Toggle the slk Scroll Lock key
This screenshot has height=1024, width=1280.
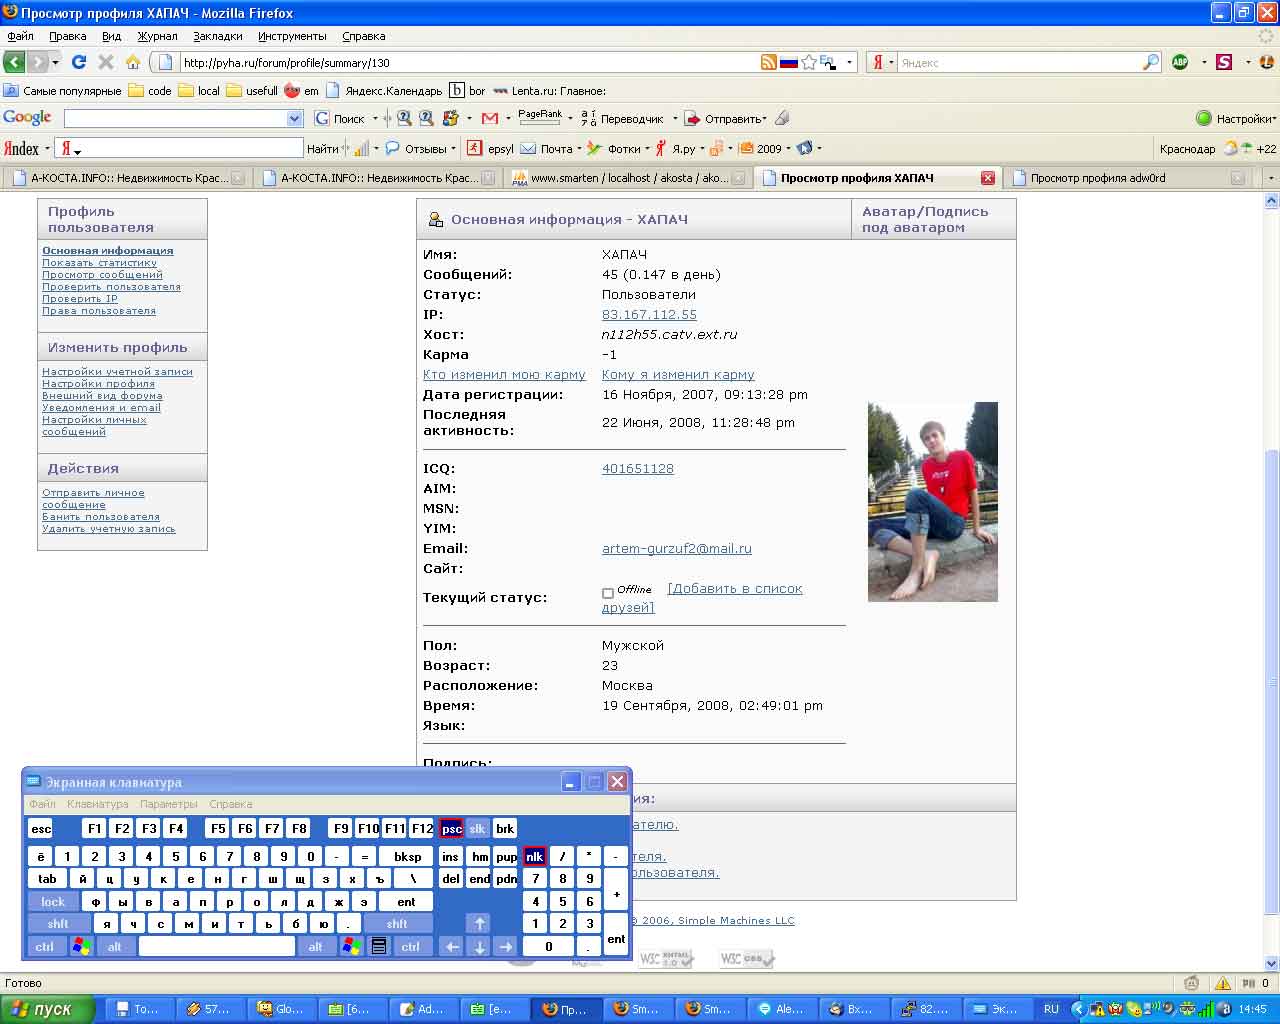tap(477, 829)
